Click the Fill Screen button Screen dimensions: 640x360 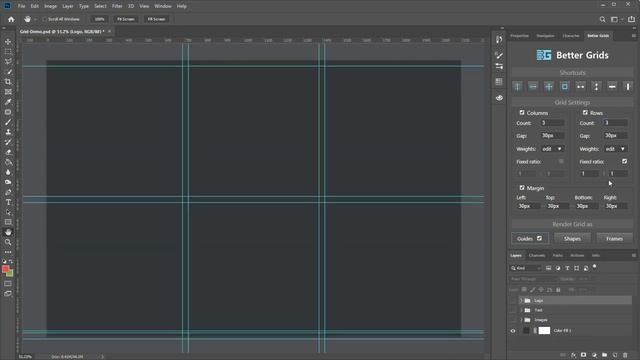pos(156,19)
